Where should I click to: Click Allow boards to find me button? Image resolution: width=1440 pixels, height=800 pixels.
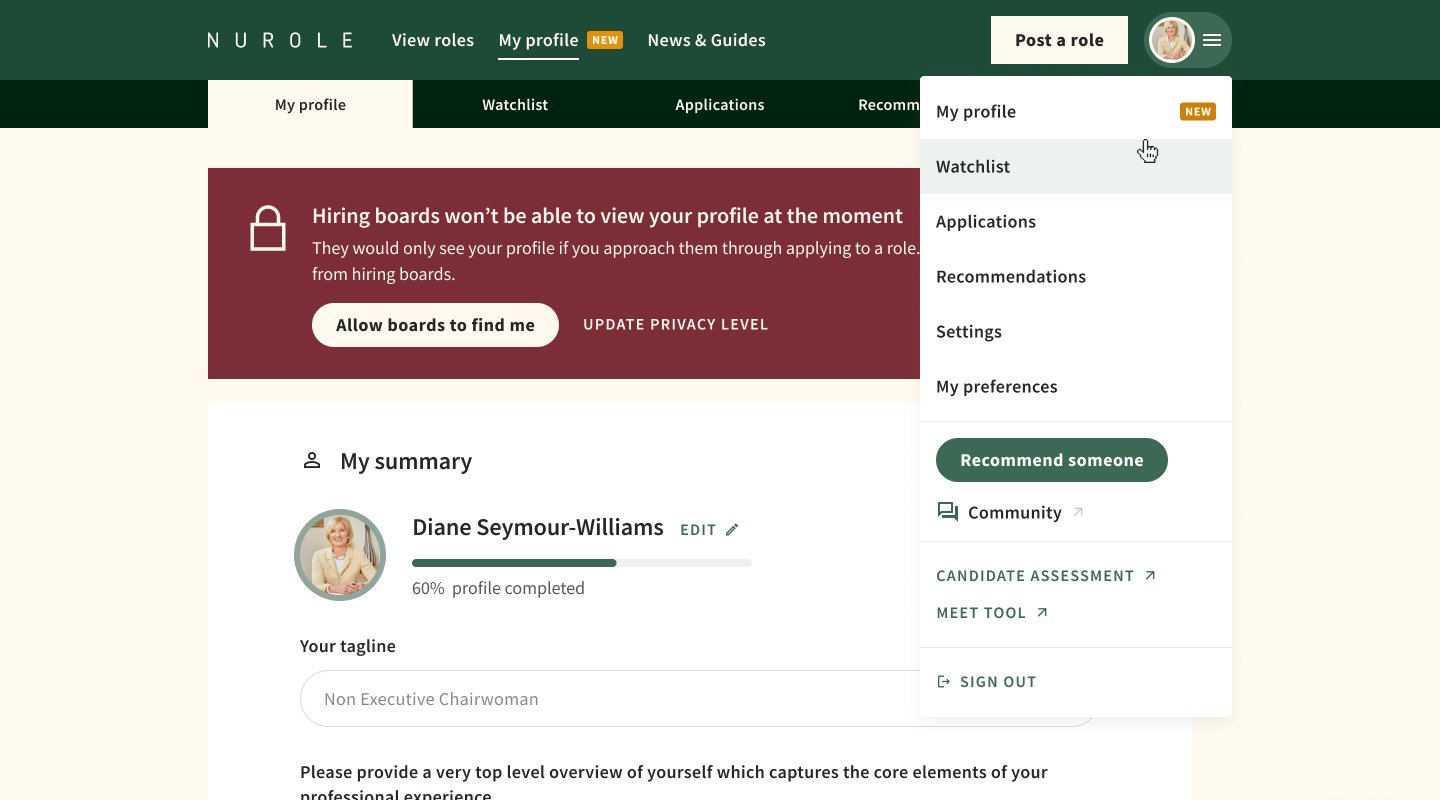[x=435, y=325]
